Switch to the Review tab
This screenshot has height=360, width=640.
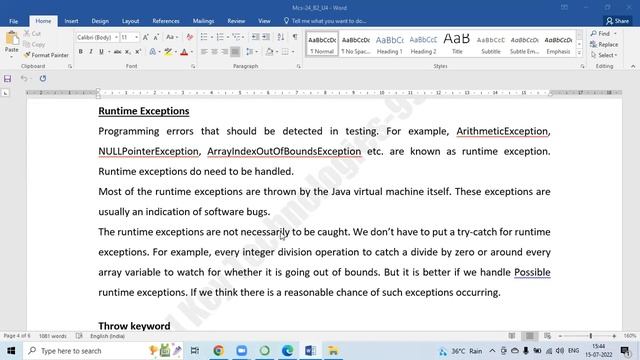pos(236,21)
